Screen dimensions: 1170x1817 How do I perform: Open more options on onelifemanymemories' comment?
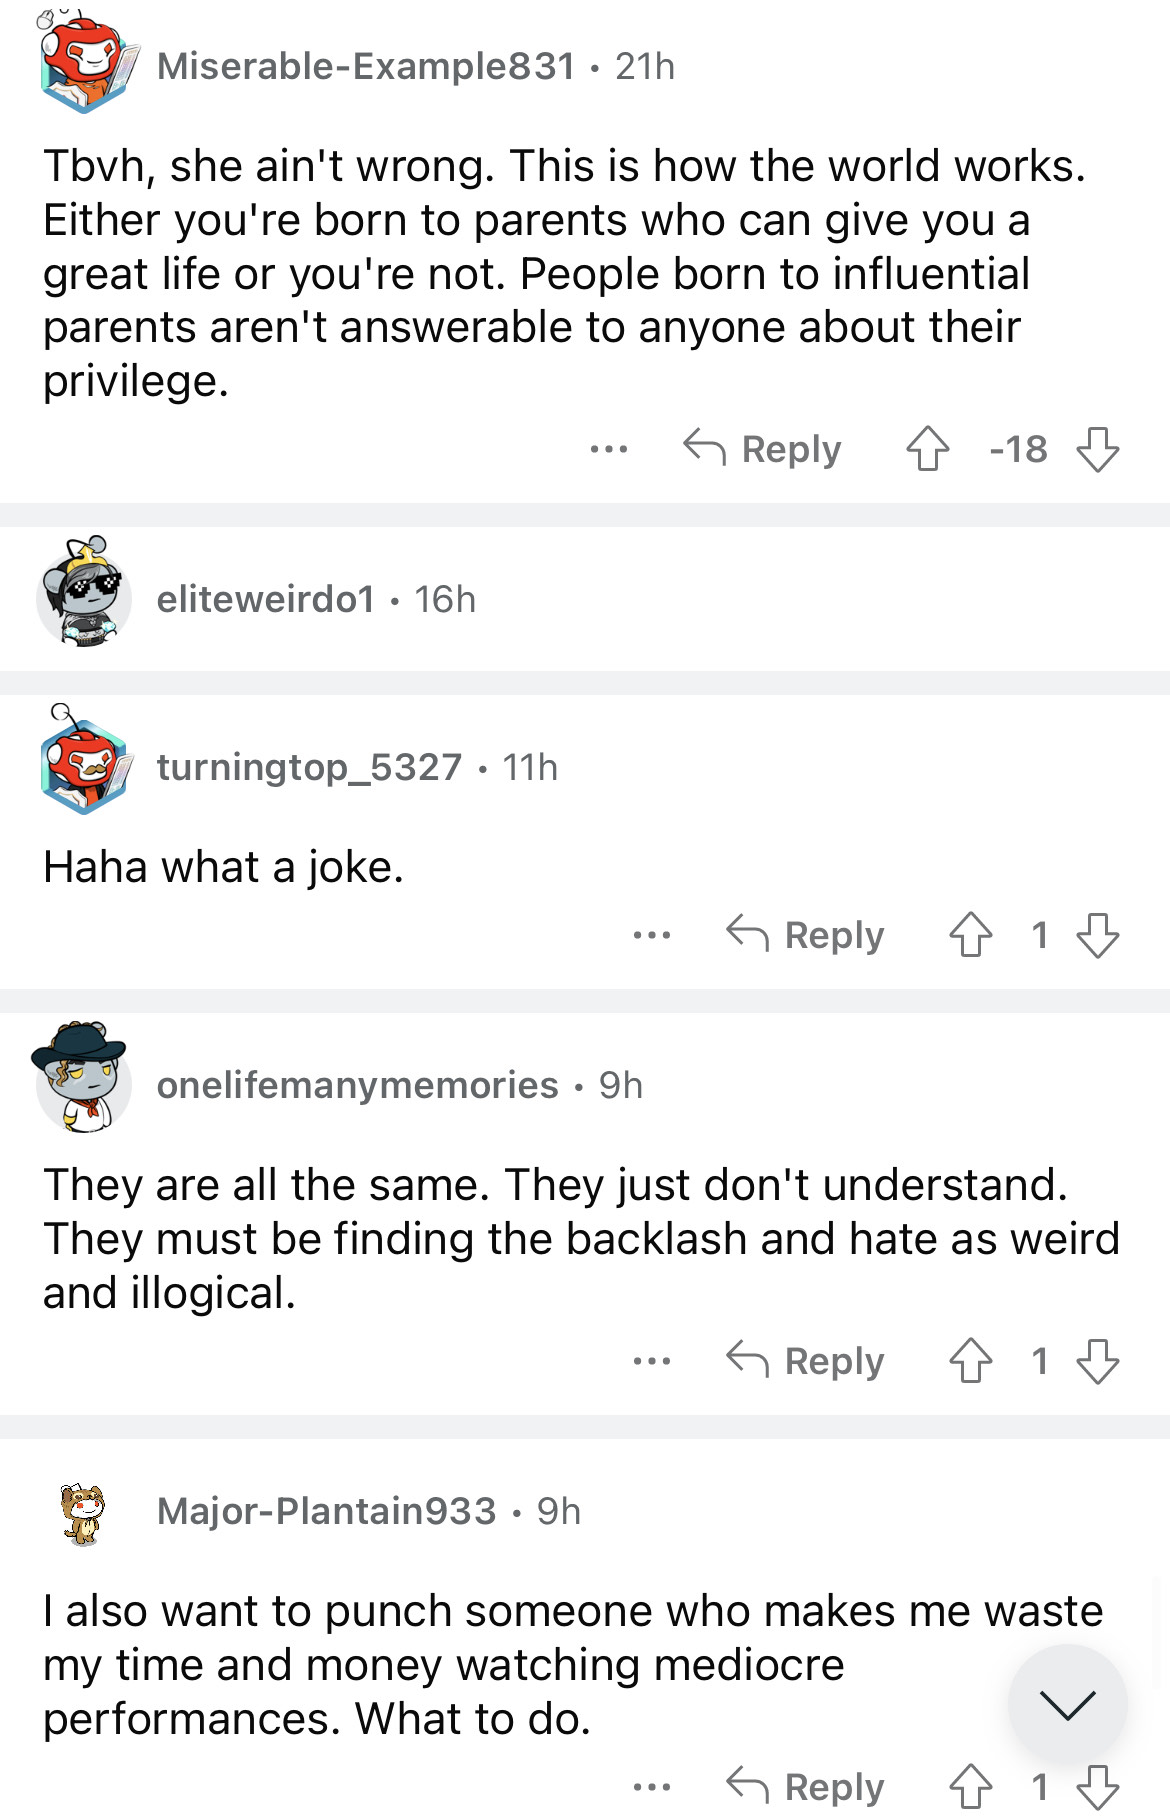click(x=651, y=1361)
